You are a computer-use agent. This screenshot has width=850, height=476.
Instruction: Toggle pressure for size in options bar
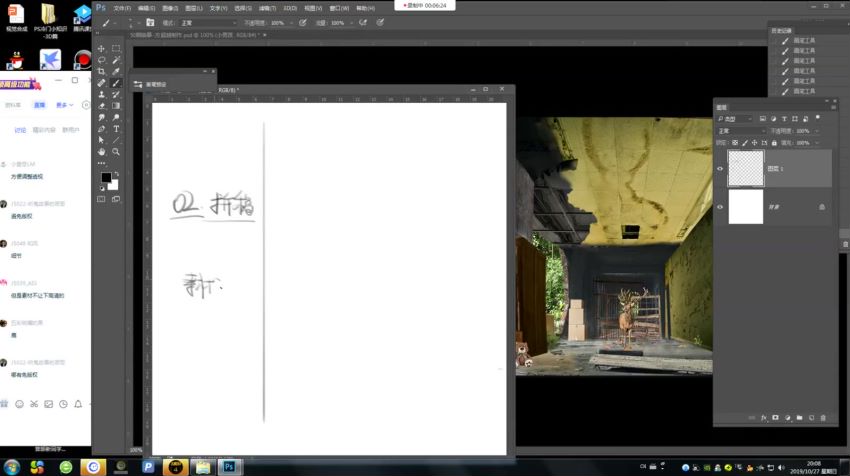(x=380, y=23)
